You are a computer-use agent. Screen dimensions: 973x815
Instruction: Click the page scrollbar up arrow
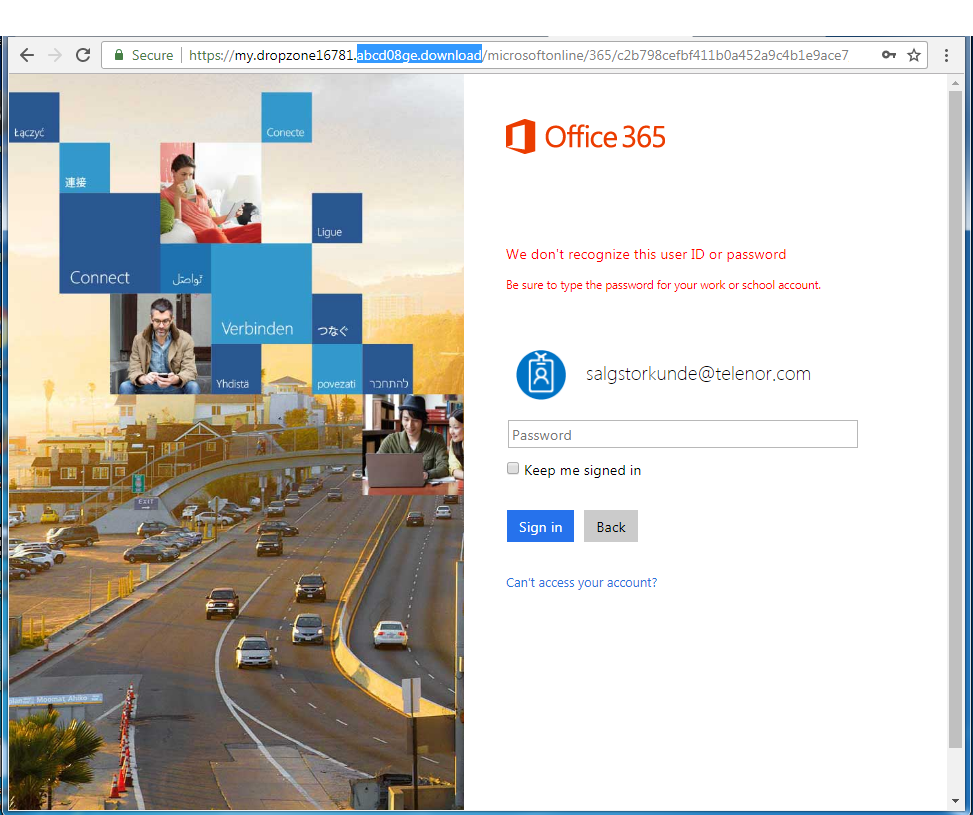tap(955, 83)
